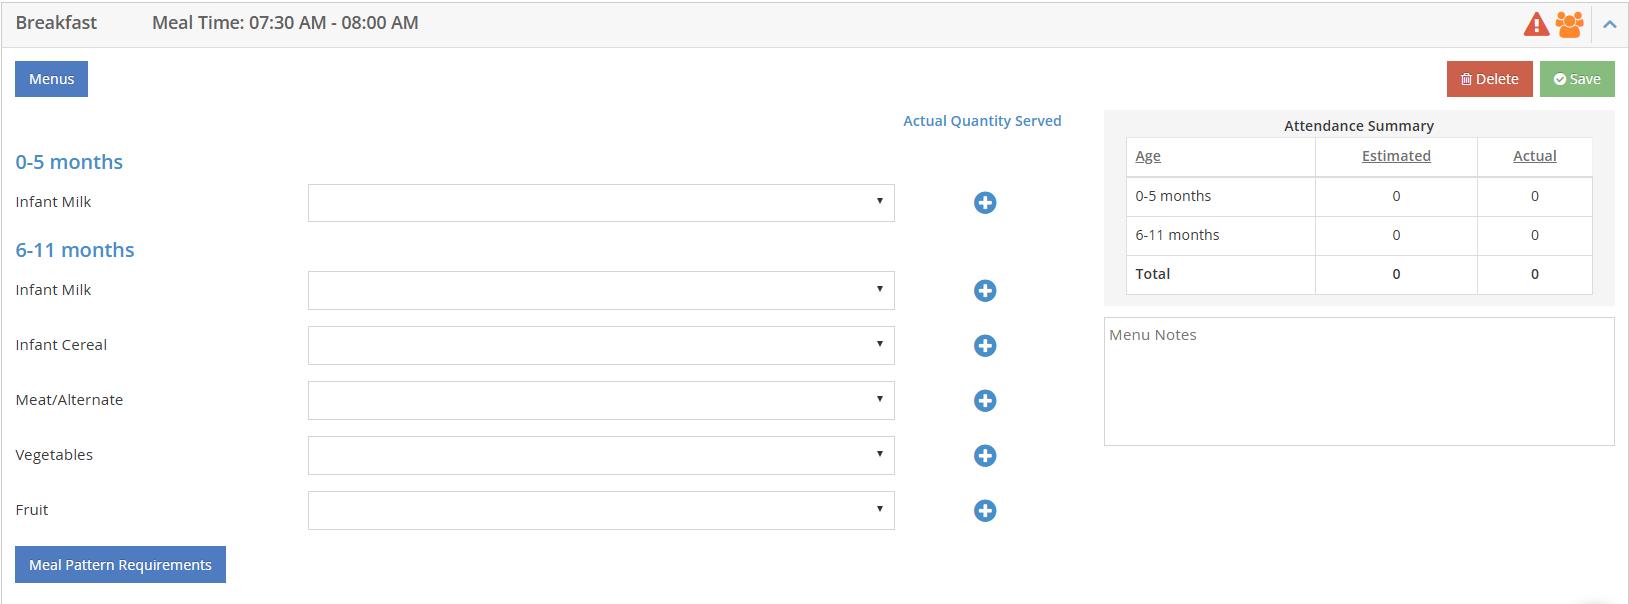Open Meal Pattern Requirements

tap(120, 565)
